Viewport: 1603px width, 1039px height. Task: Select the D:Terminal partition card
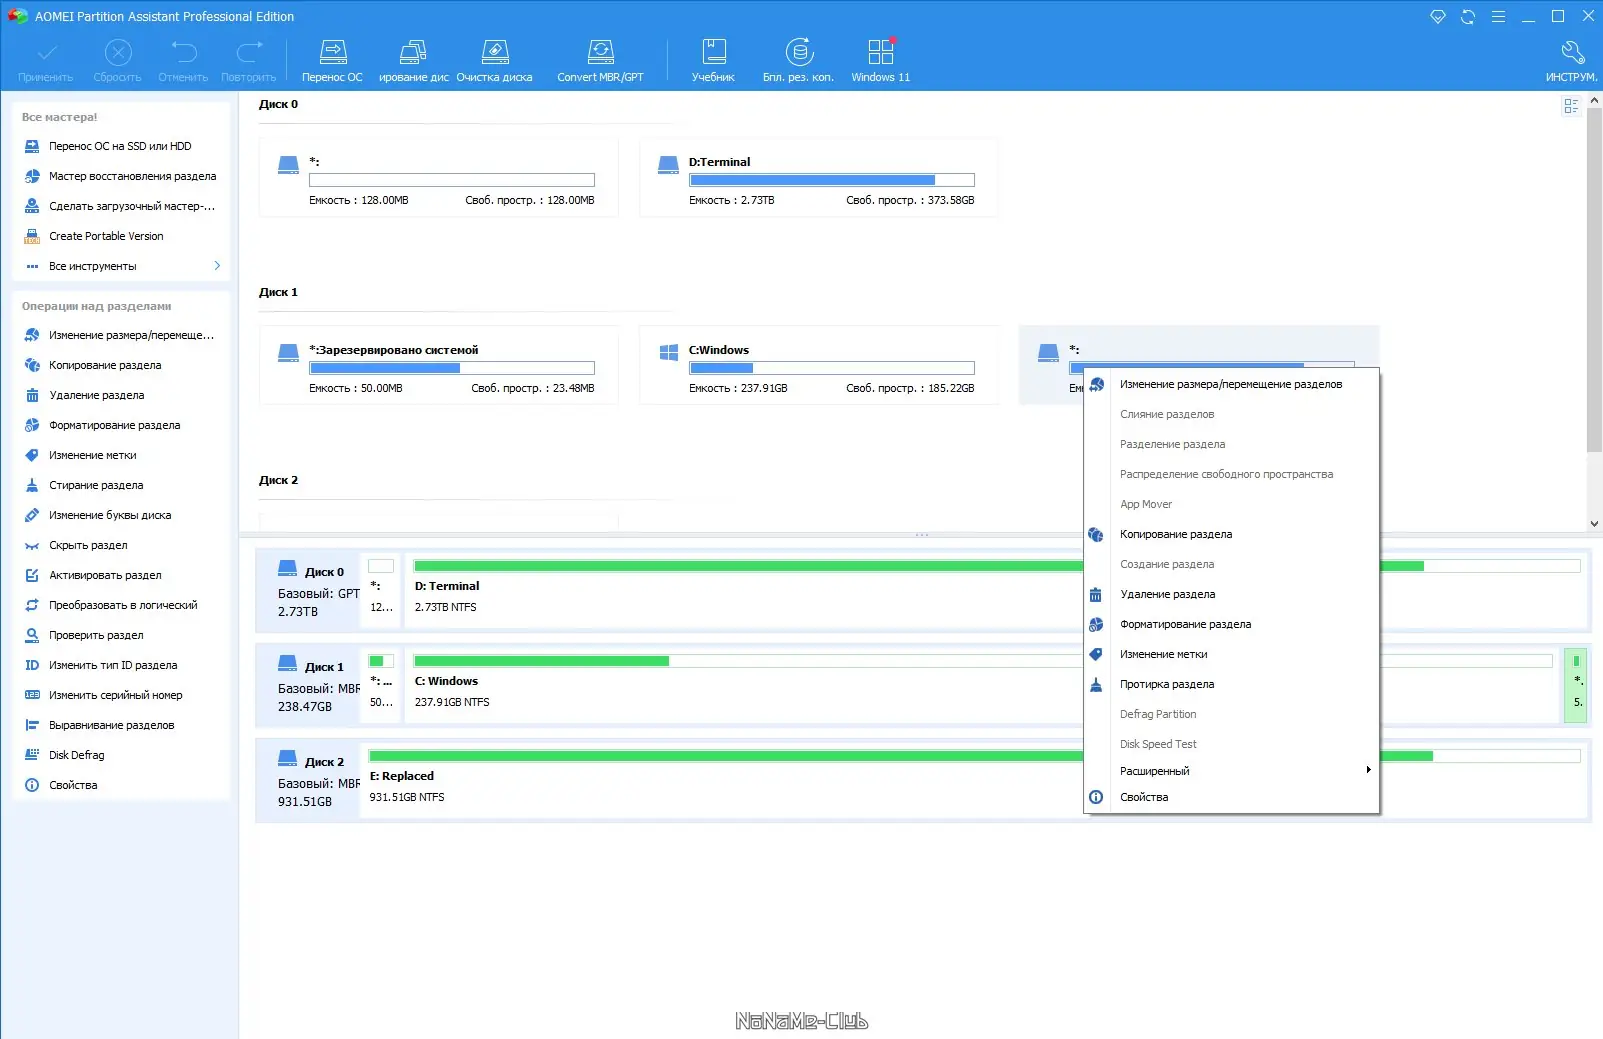click(x=819, y=178)
